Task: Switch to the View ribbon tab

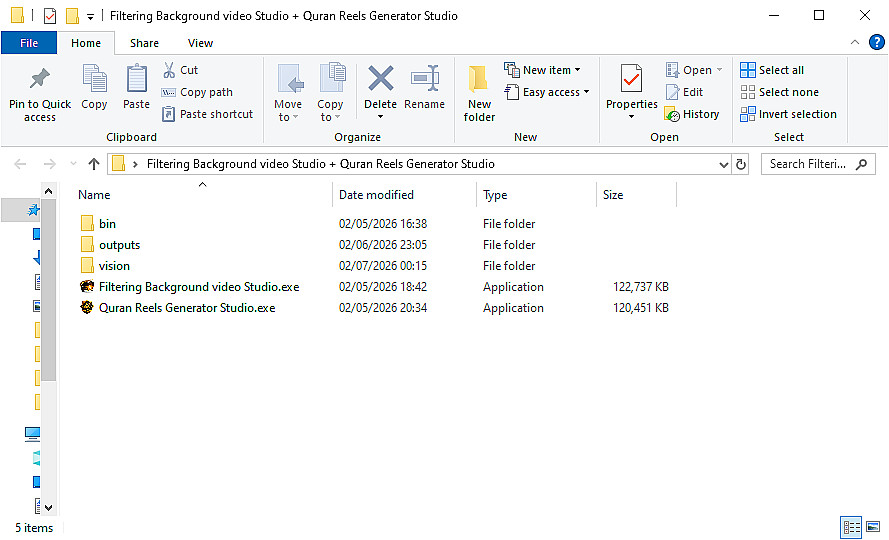Action: tap(200, 43)
